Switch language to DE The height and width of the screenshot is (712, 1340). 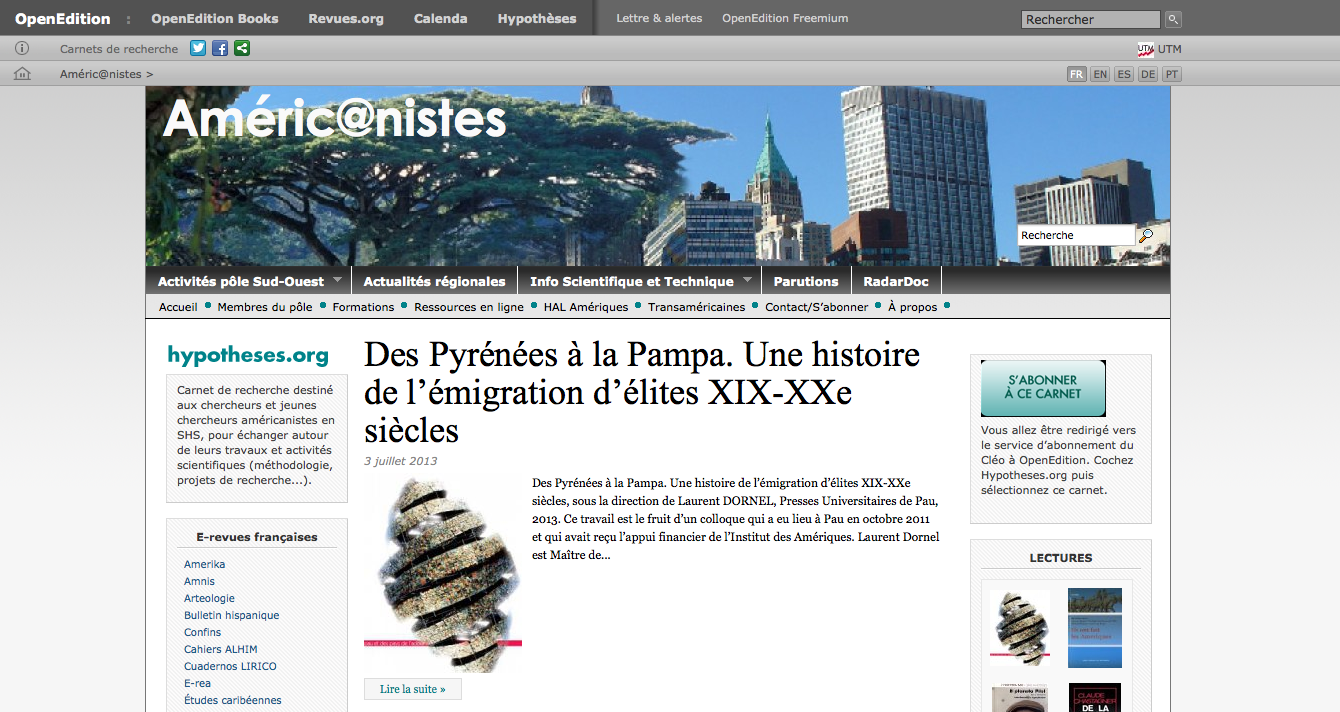coord(1148,74)
